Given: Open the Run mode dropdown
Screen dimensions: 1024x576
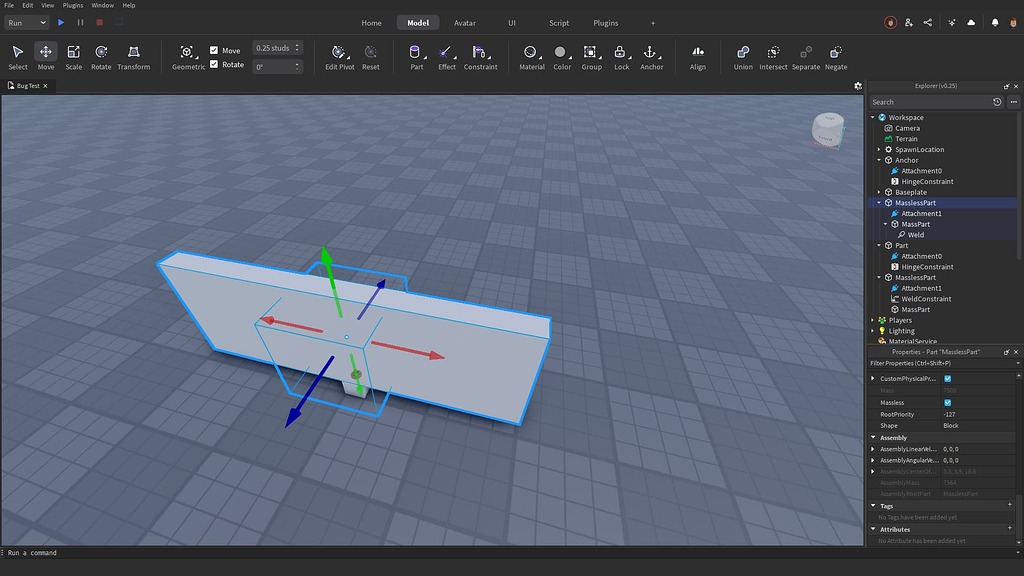Looking at the screenshot, I should click(26, 22).
